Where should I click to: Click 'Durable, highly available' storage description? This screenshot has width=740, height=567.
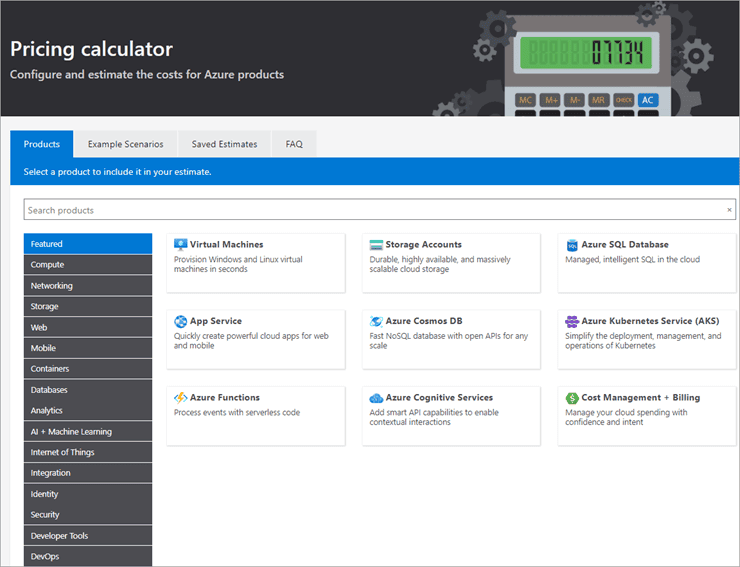[x=440, y=264]
